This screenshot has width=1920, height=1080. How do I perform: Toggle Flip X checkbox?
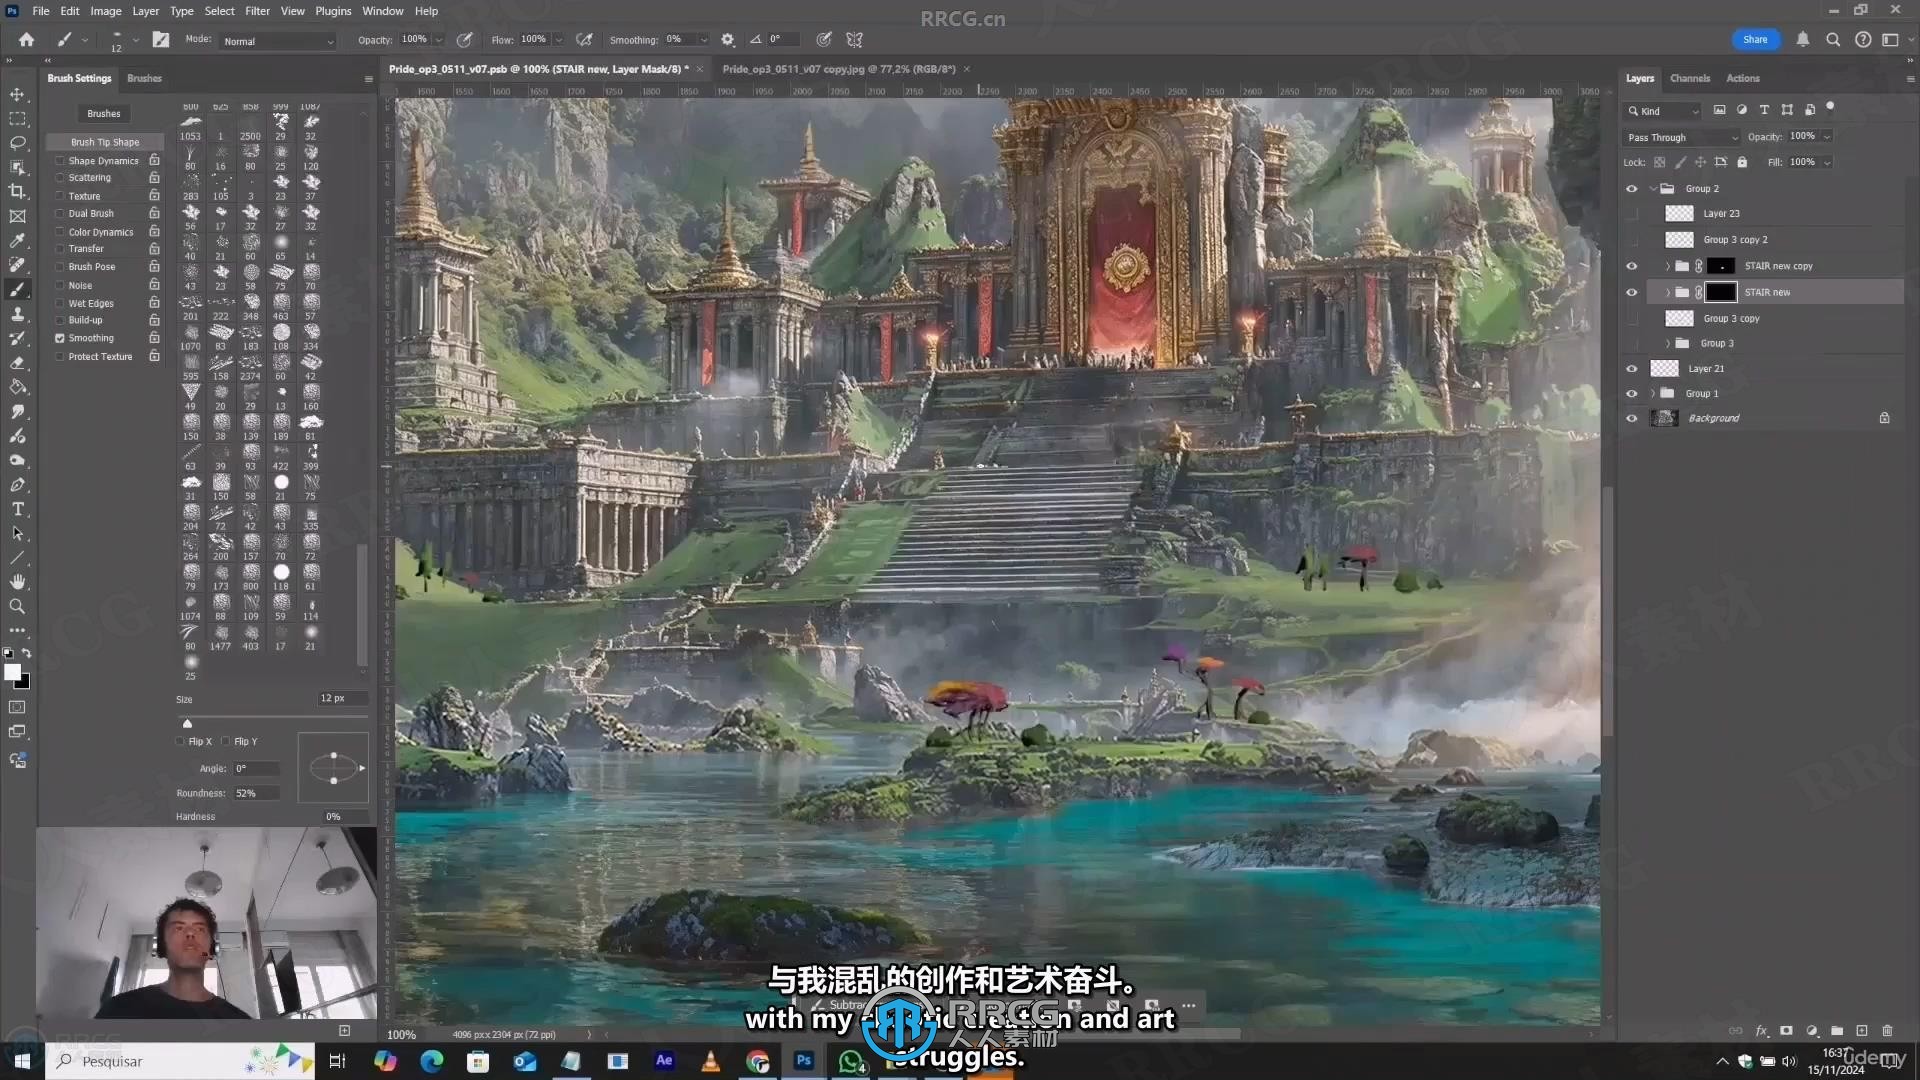[x=181, y=742]
